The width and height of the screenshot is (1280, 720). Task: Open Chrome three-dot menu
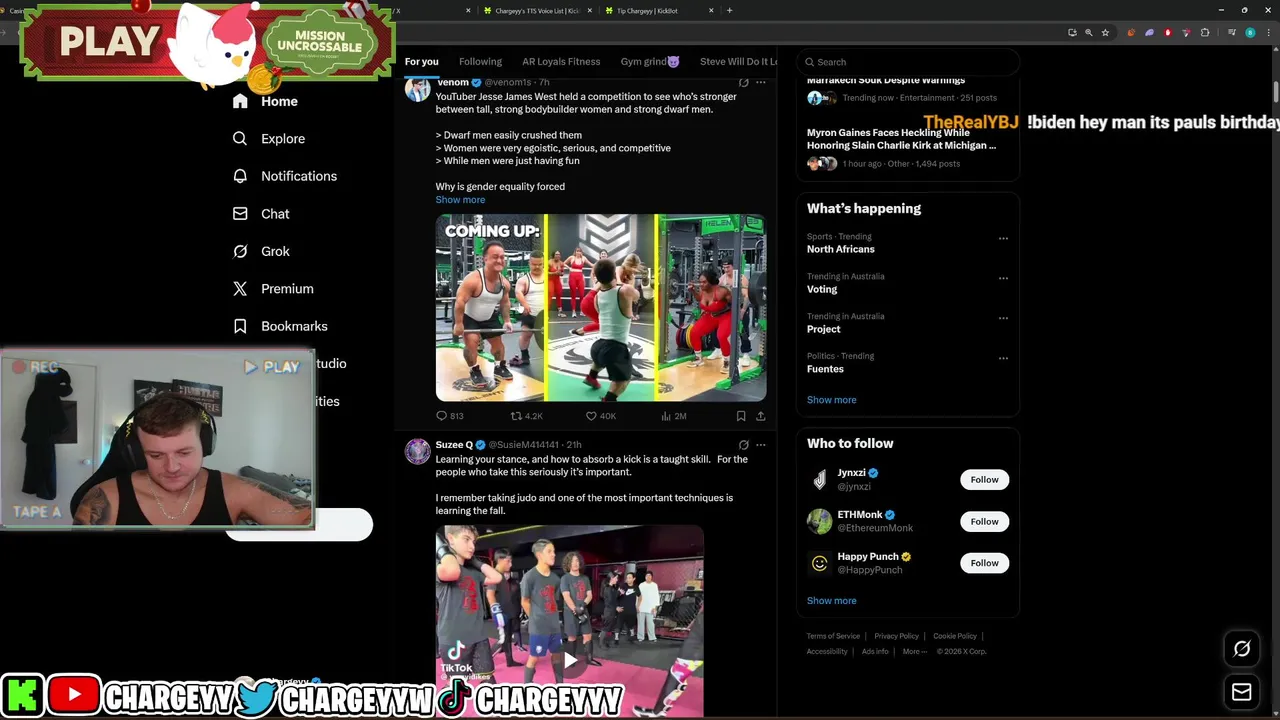tap(1268, 33)
